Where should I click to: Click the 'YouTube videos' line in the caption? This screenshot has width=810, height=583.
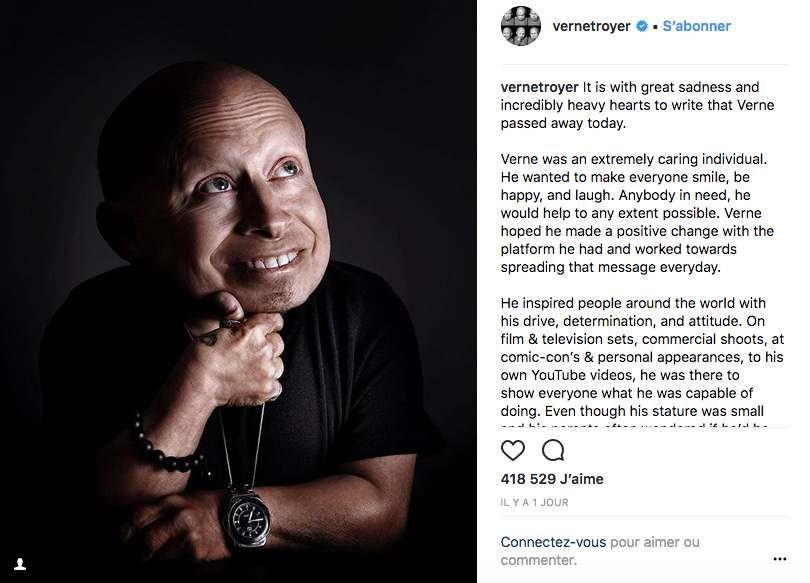pos(620,375)
